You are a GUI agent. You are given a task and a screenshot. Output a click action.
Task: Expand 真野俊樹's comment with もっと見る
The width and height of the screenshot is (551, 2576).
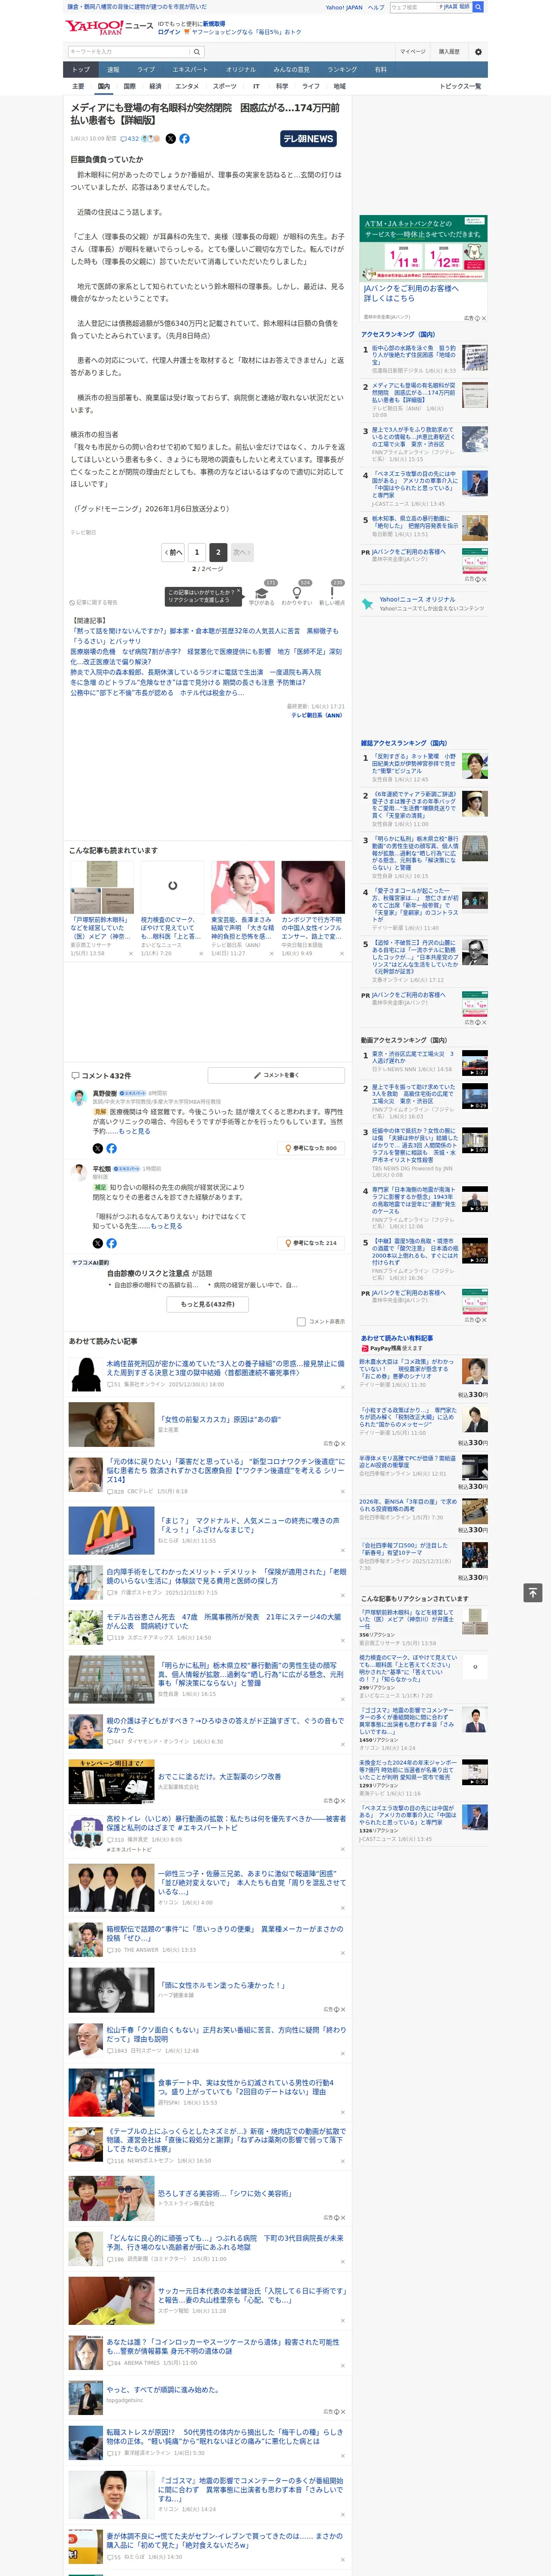135,1131
